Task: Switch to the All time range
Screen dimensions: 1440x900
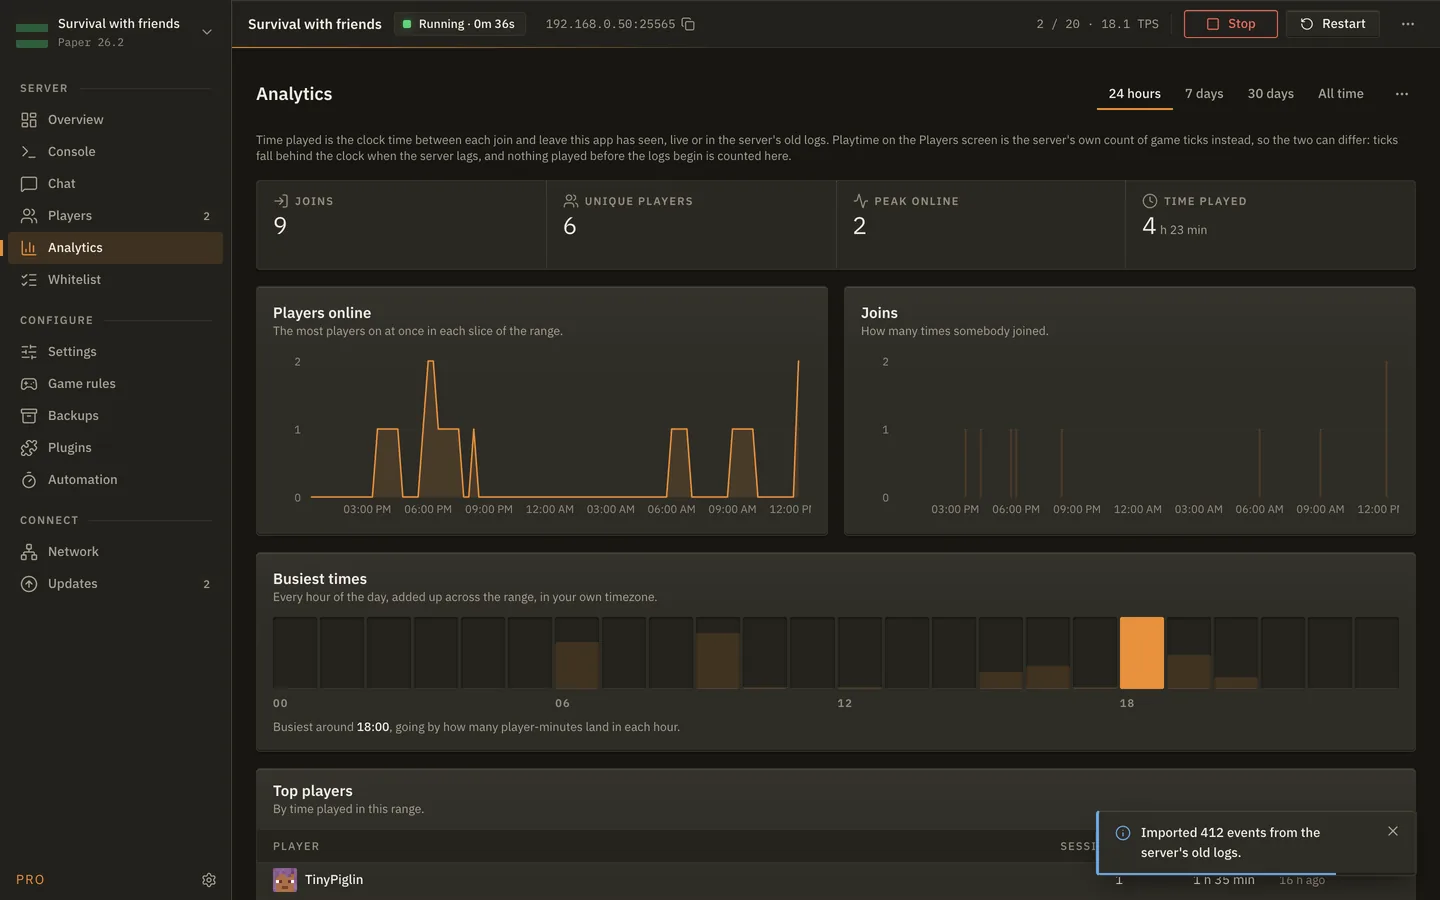Action: (x=1341, y=94)
